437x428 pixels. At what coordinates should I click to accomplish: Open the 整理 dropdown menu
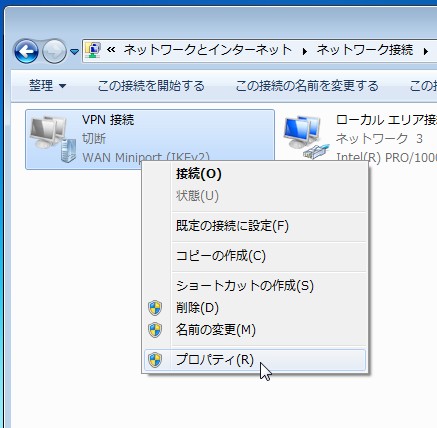(x=47, y=86)
